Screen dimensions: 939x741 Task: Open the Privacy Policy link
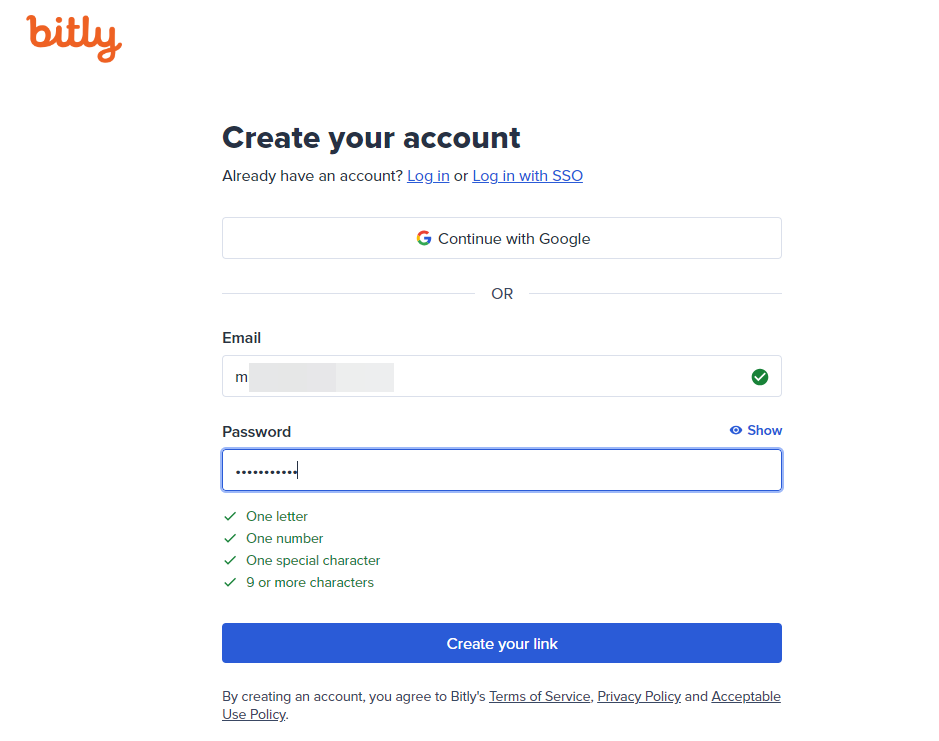point(639,697)
